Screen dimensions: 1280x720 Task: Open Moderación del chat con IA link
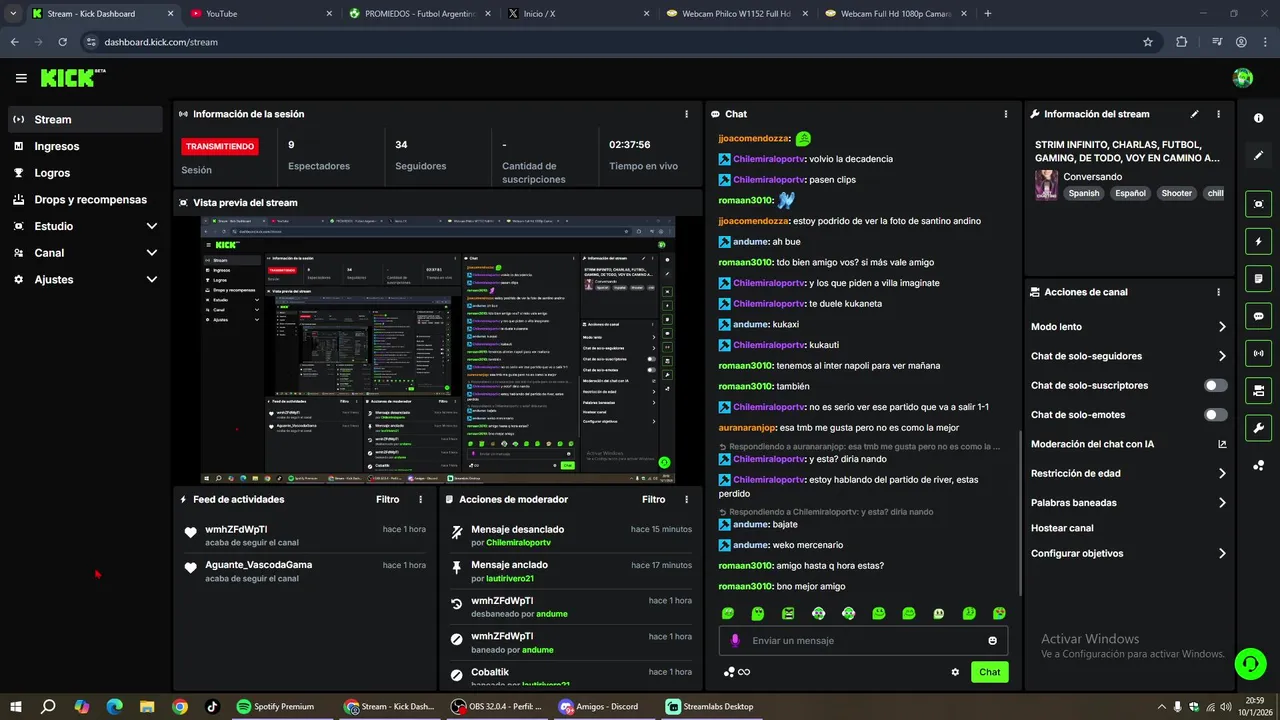[x=1221, y=444]
